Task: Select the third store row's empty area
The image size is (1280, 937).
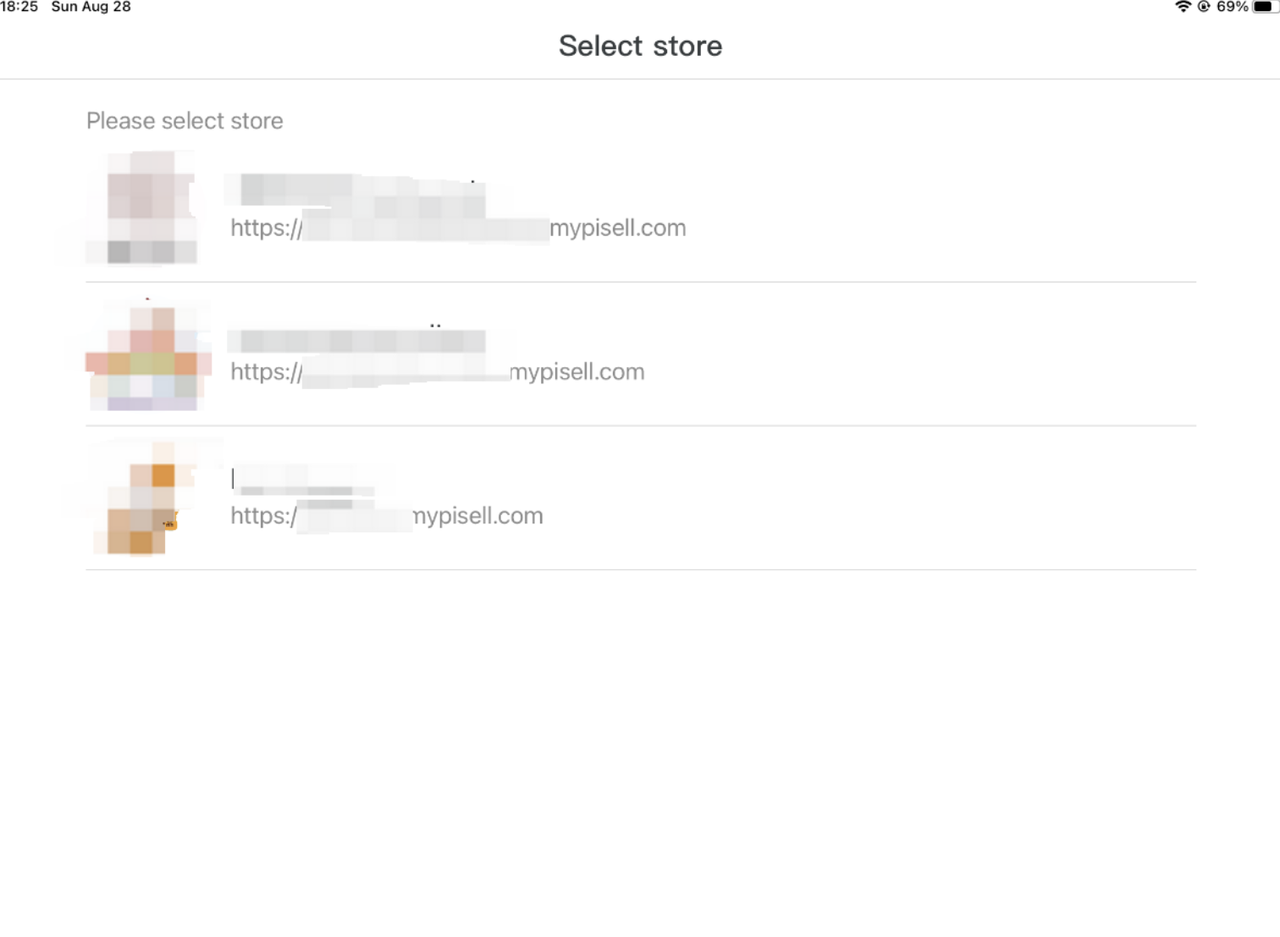Action: (x=870, y=498)
